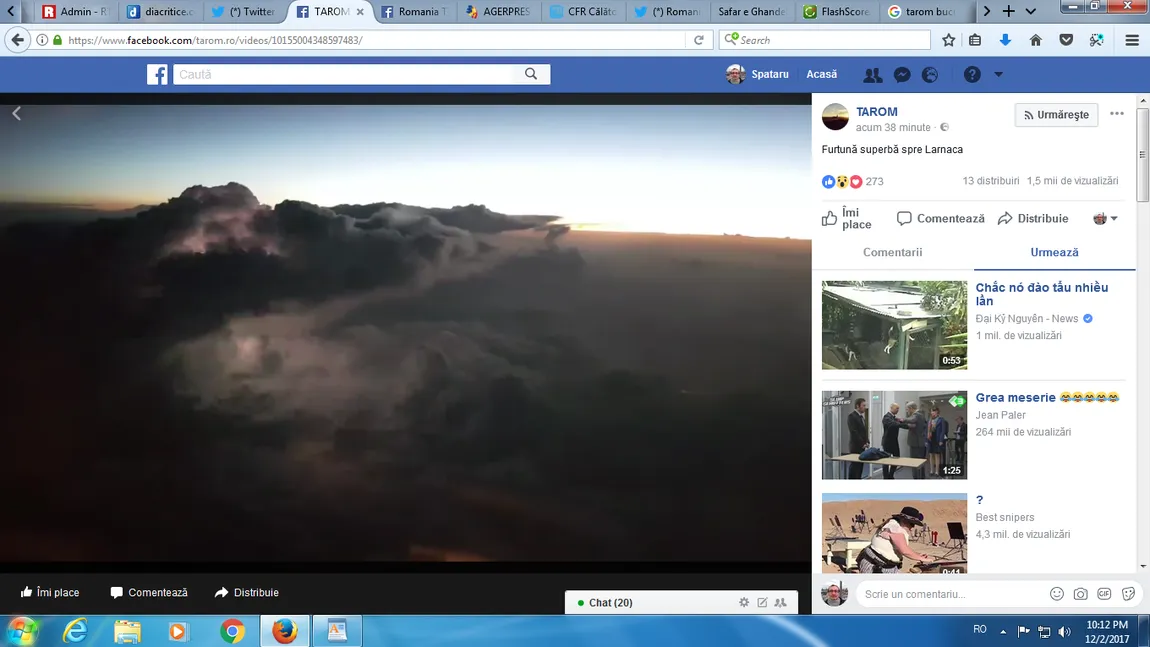Image resolution: width=1150 pixels, height=647 pixels.
Task: Switch to the FlashScore browser tab
Action: [x=840, y=12]
